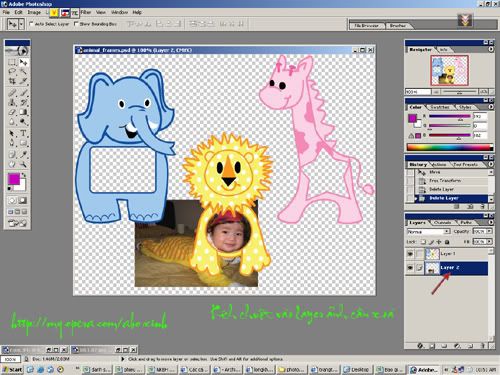Select the Healing Brush tool
The width and height of the screenshot is (500, 375).
(x=12, y=93)
